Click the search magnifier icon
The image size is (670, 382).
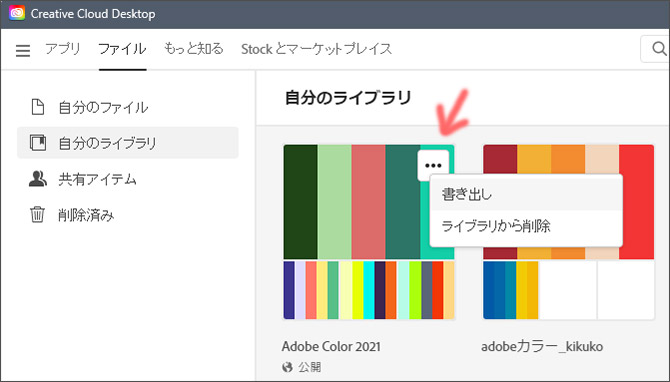(x=659, y=49)
